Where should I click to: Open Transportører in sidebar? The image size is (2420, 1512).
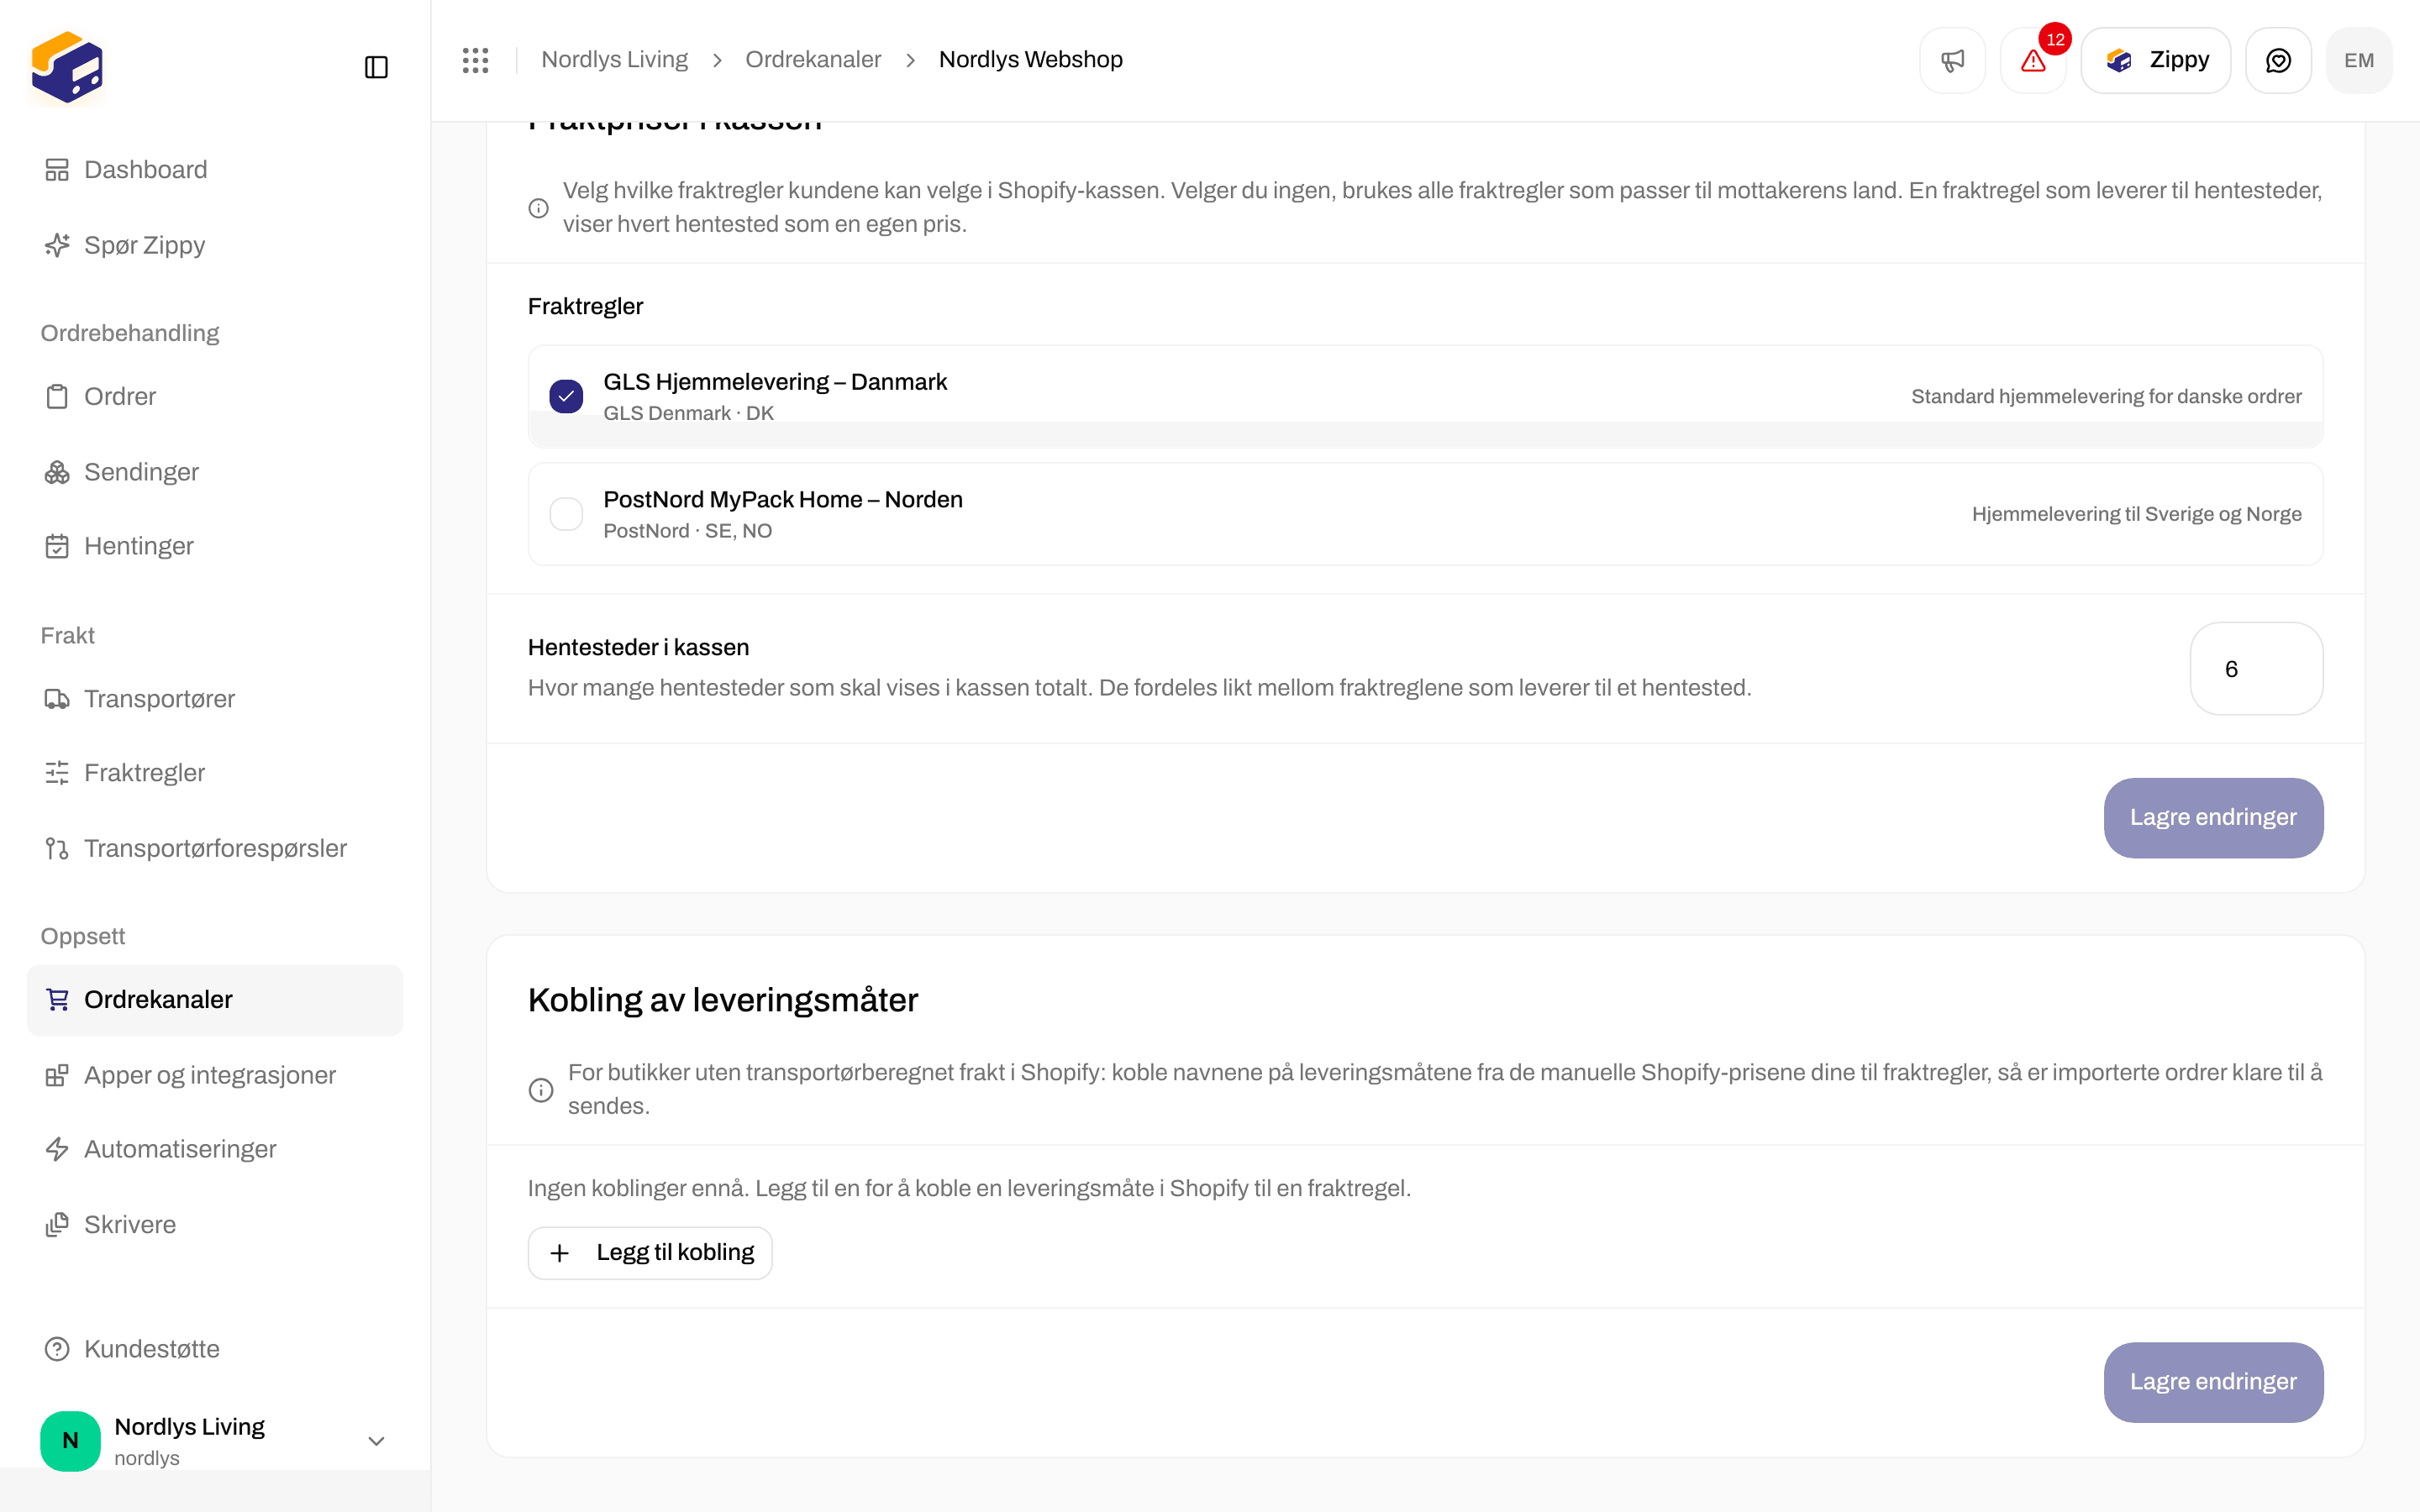(x=215, y=699)
